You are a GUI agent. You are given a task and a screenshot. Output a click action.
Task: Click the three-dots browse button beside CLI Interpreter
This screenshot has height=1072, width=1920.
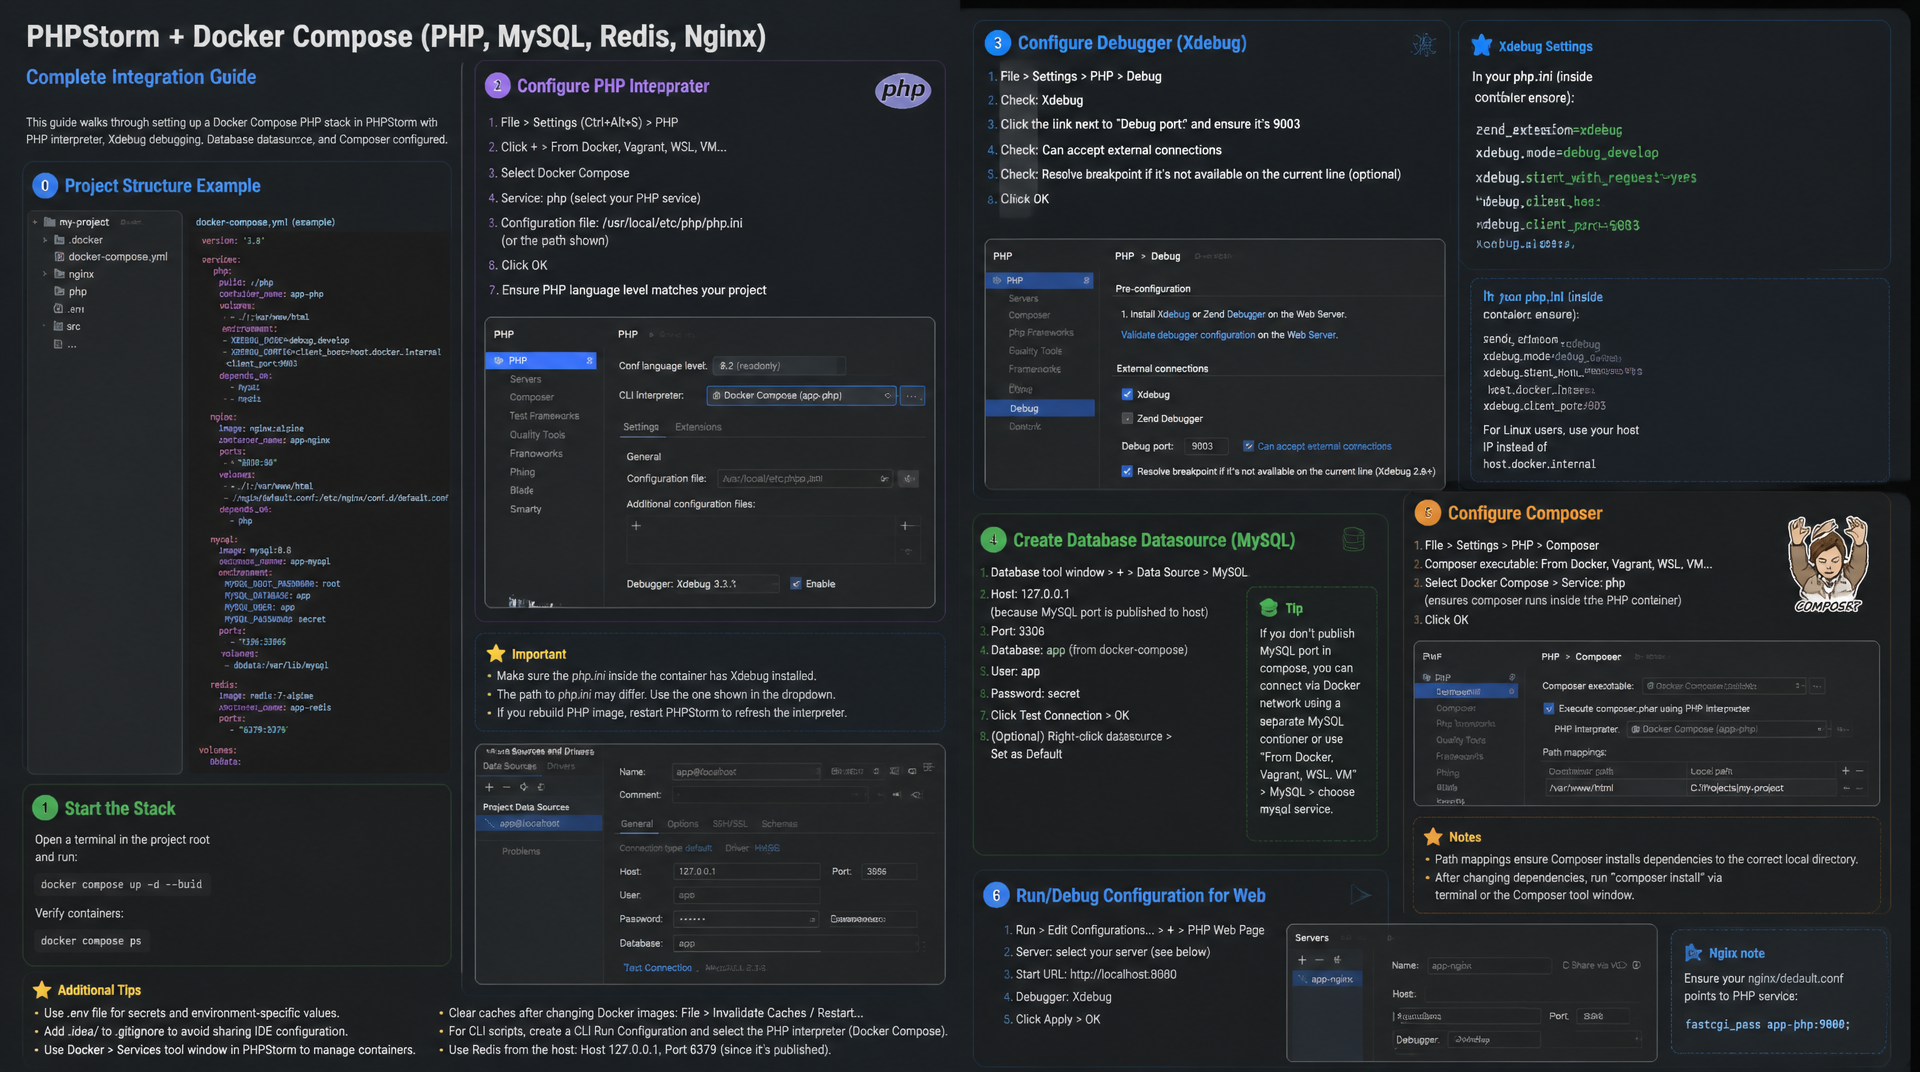point(912,396)
